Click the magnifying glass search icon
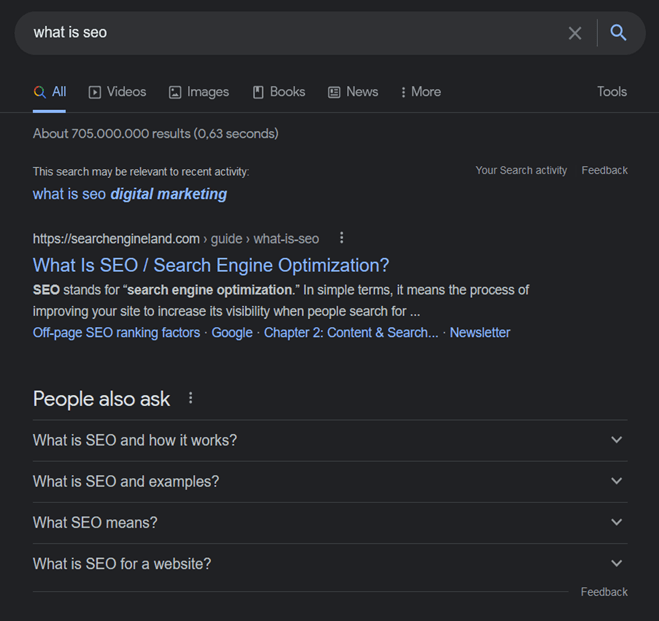The height and width of the screenshot is (621, 659). tap(618, 32)
